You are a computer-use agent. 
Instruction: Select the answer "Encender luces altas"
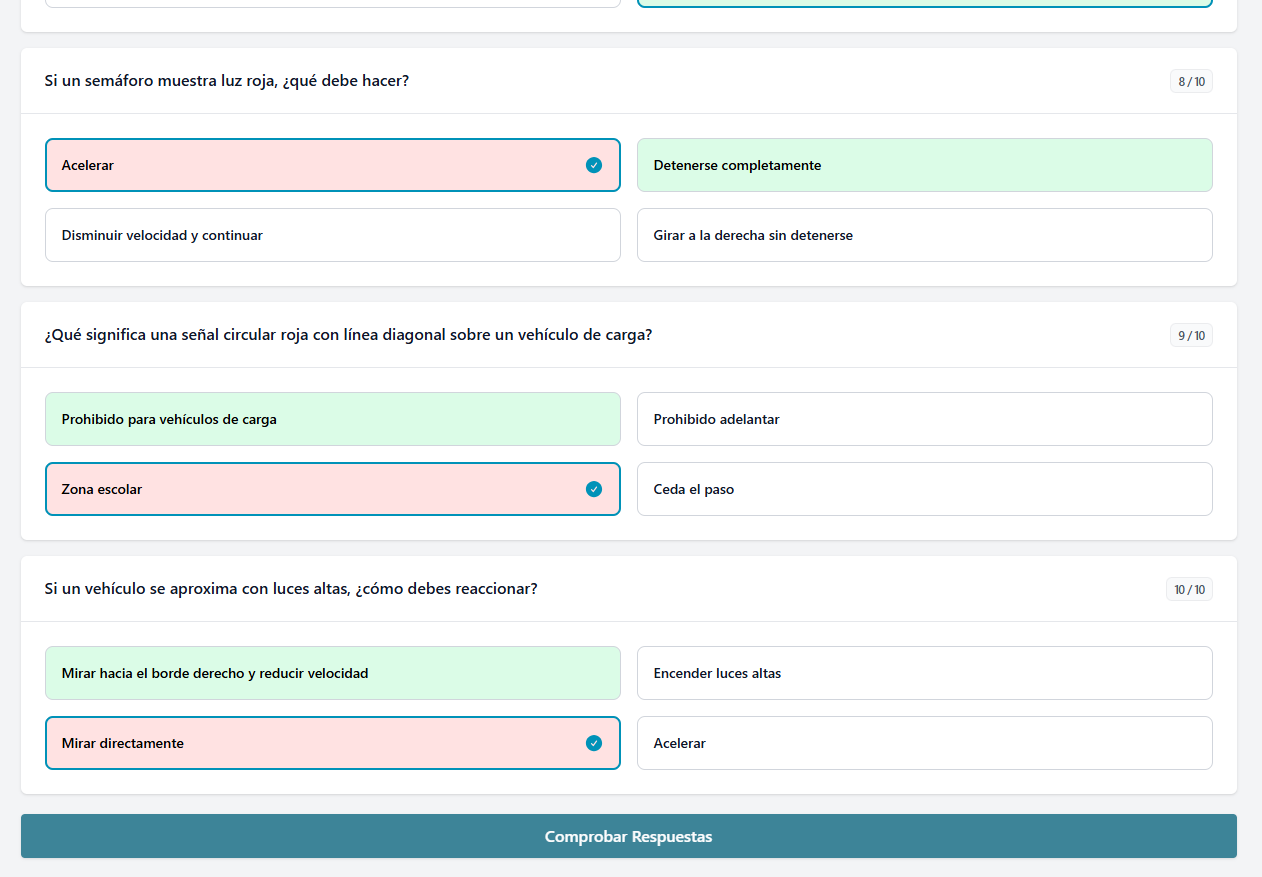click(924, 673)
